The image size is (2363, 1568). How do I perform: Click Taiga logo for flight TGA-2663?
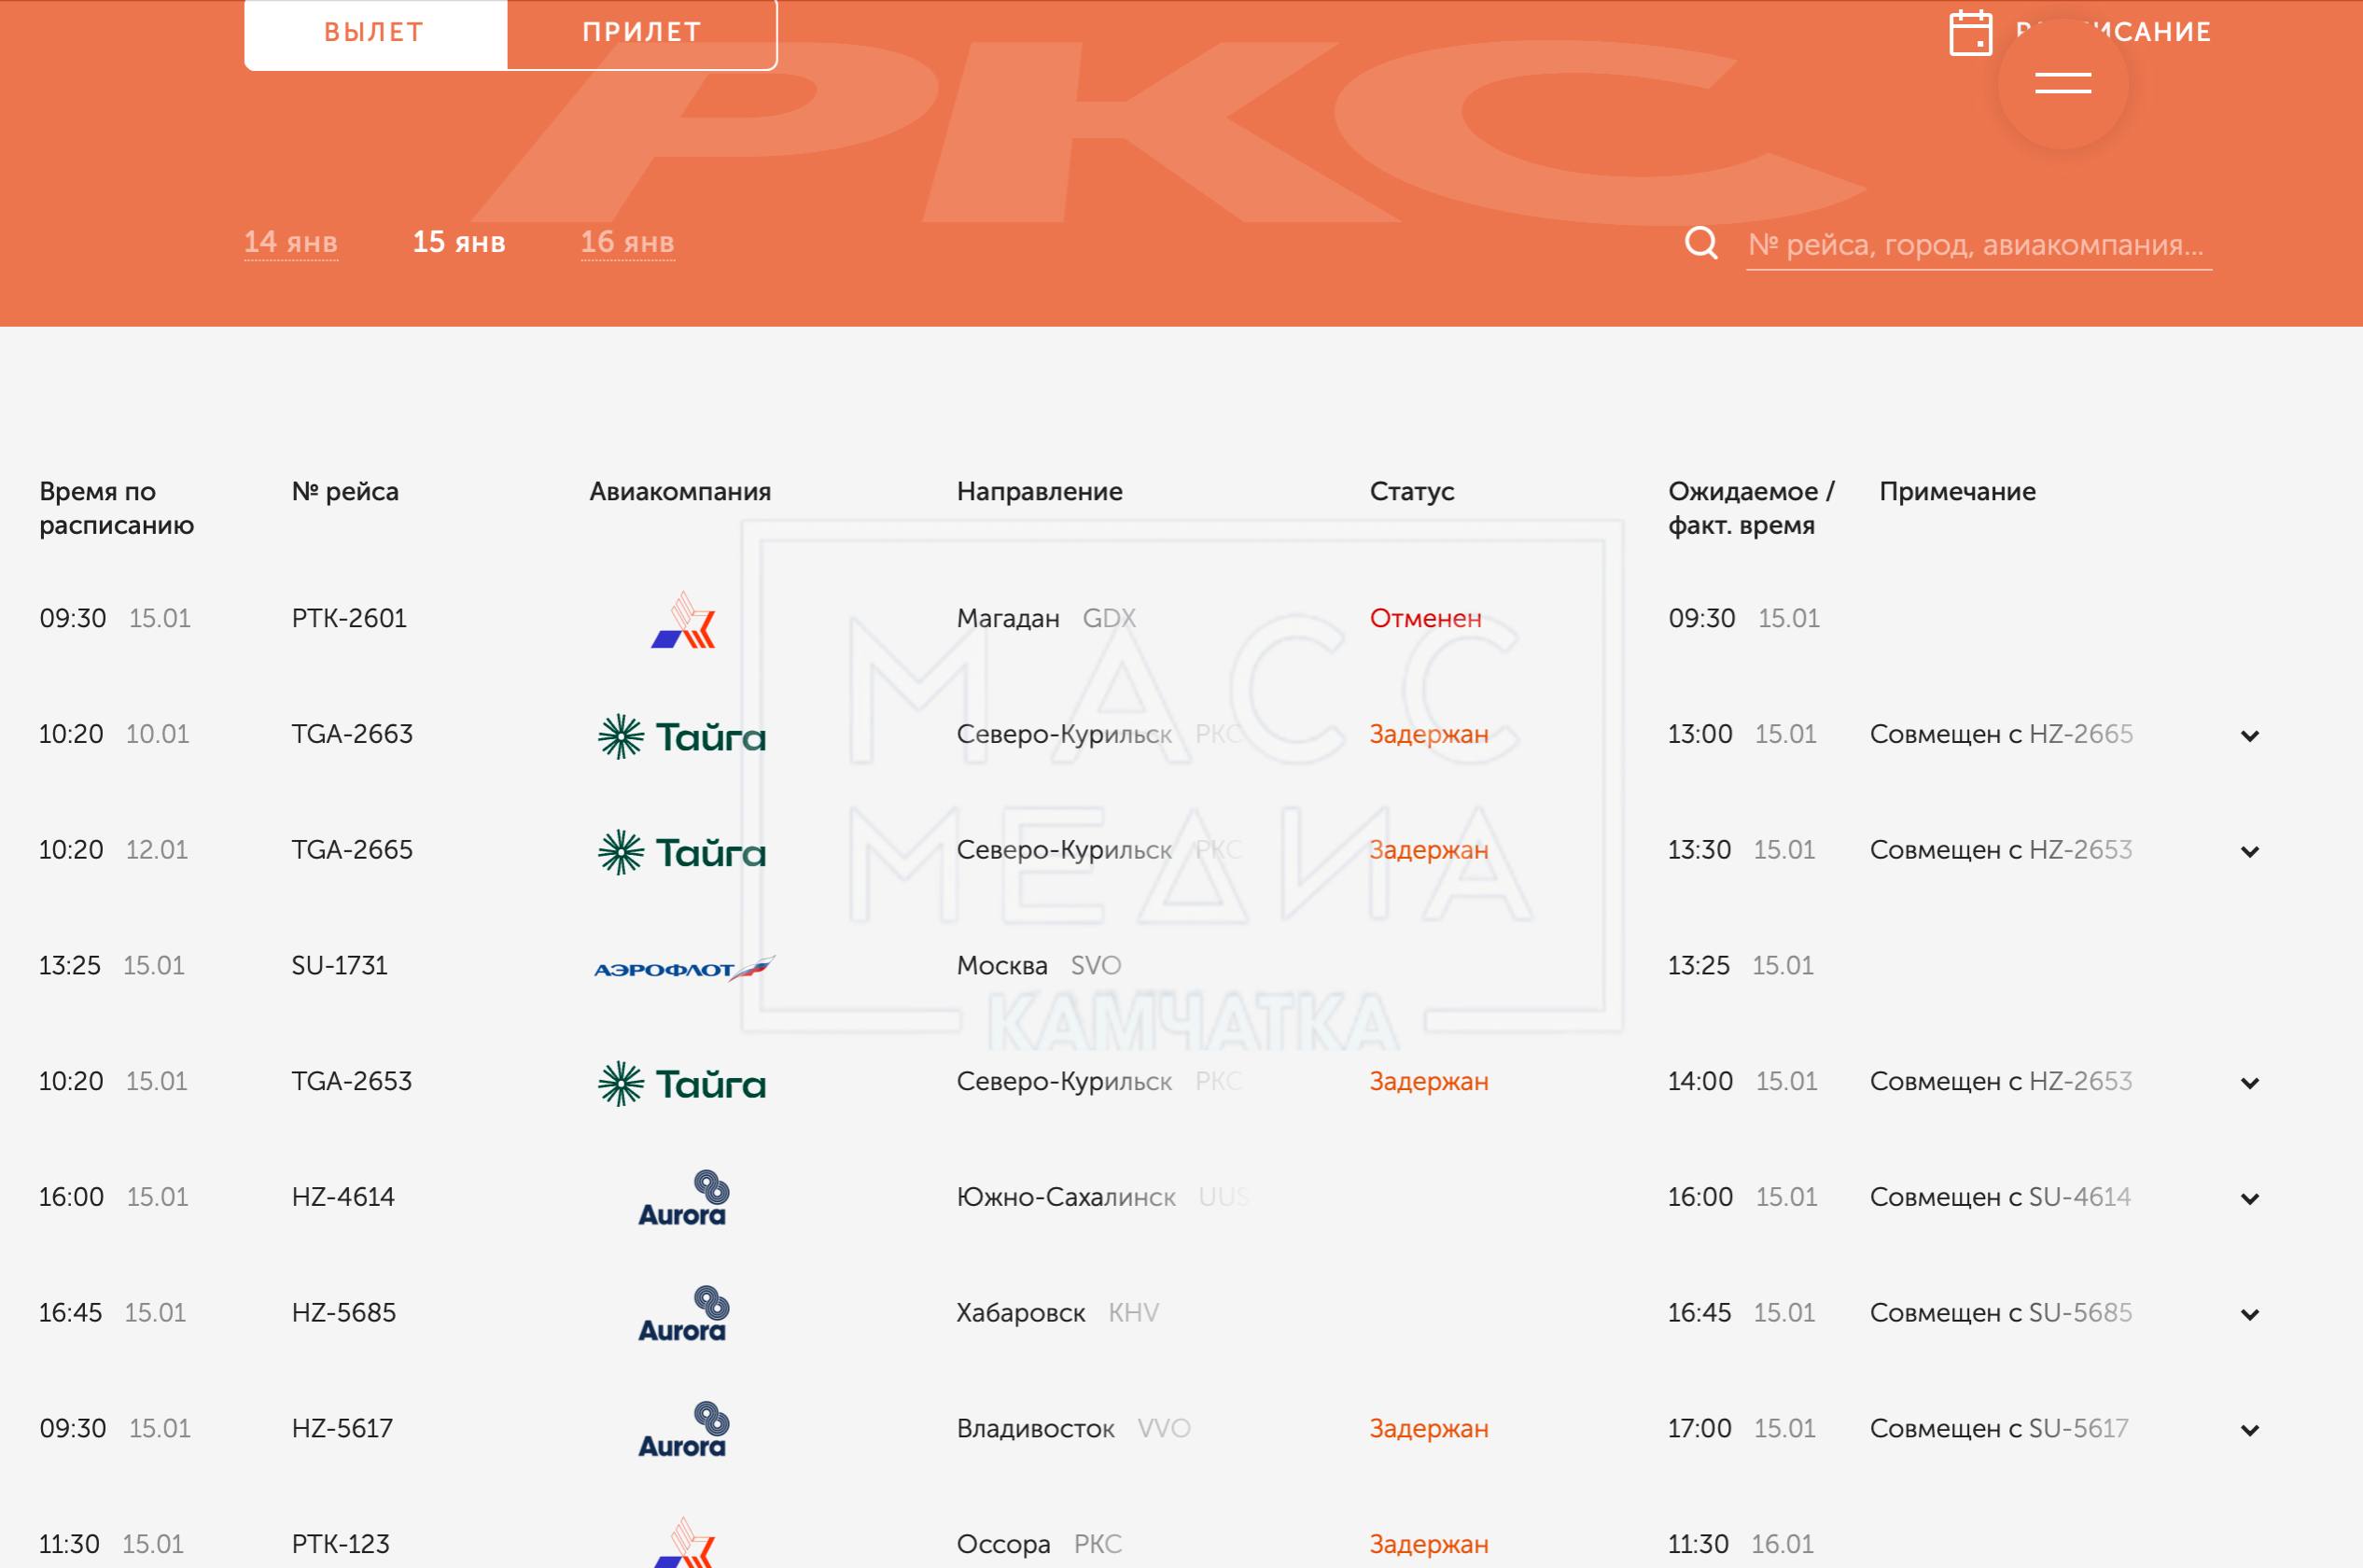pyautogui.click(x=682, y=736)
